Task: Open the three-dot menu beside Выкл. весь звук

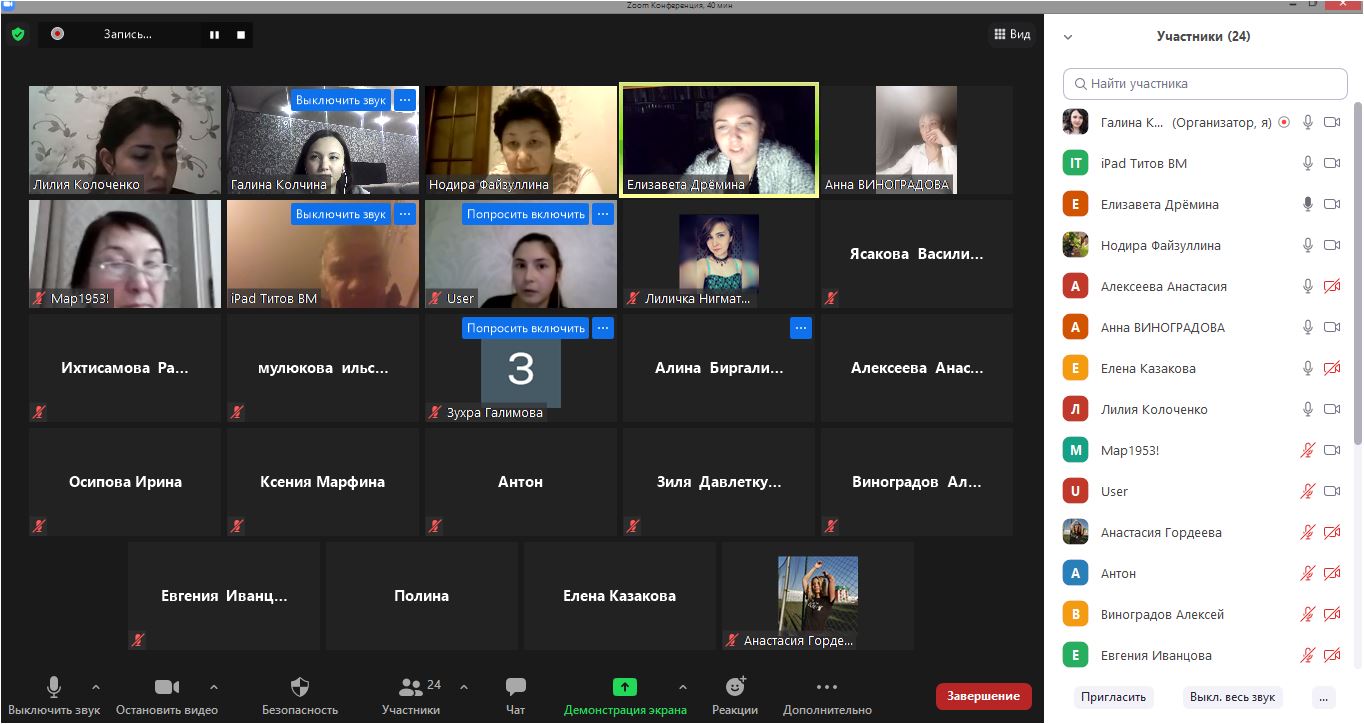Action: click(x=1323, y=697)
